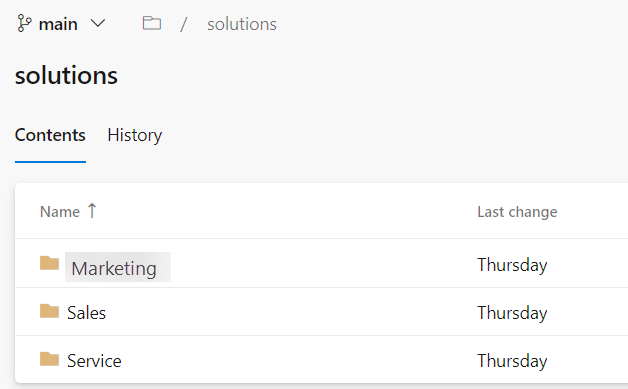Click the Last change column header
The image size is (628, 389).
[x=517, y=212]
